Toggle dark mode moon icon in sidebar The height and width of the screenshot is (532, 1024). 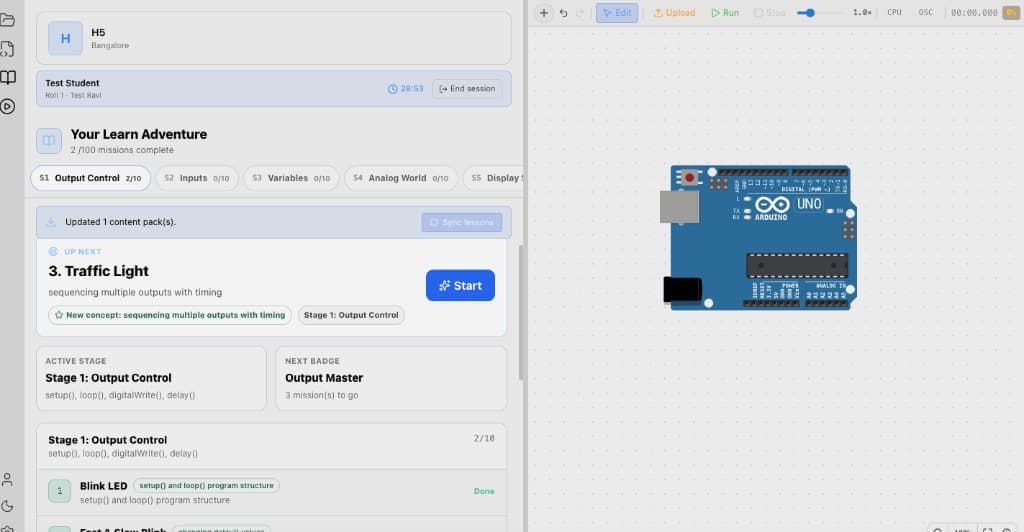click(7, 506)
